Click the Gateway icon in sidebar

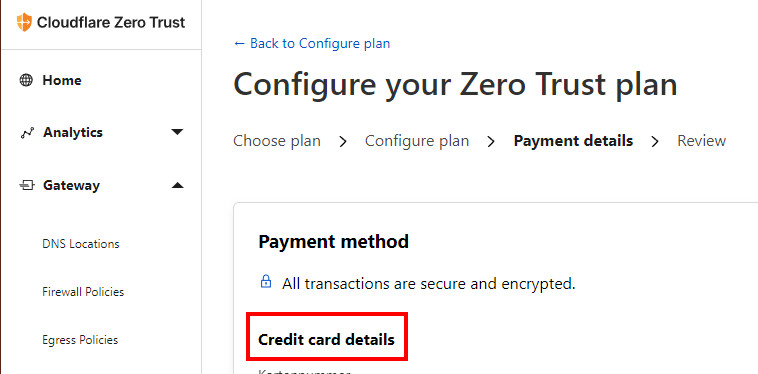click(x=27, y=185)
